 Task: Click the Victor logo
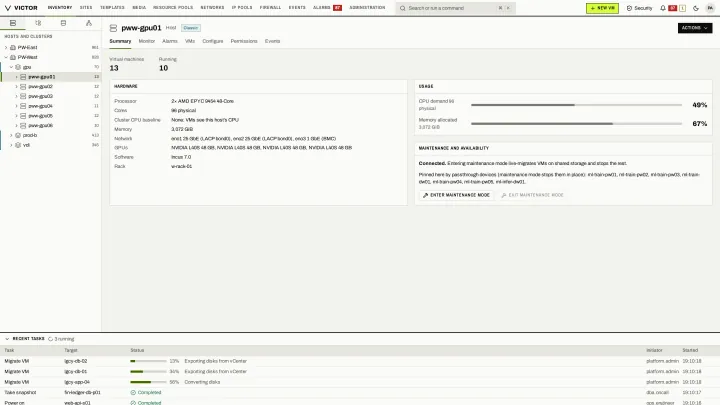pos(21,8)
